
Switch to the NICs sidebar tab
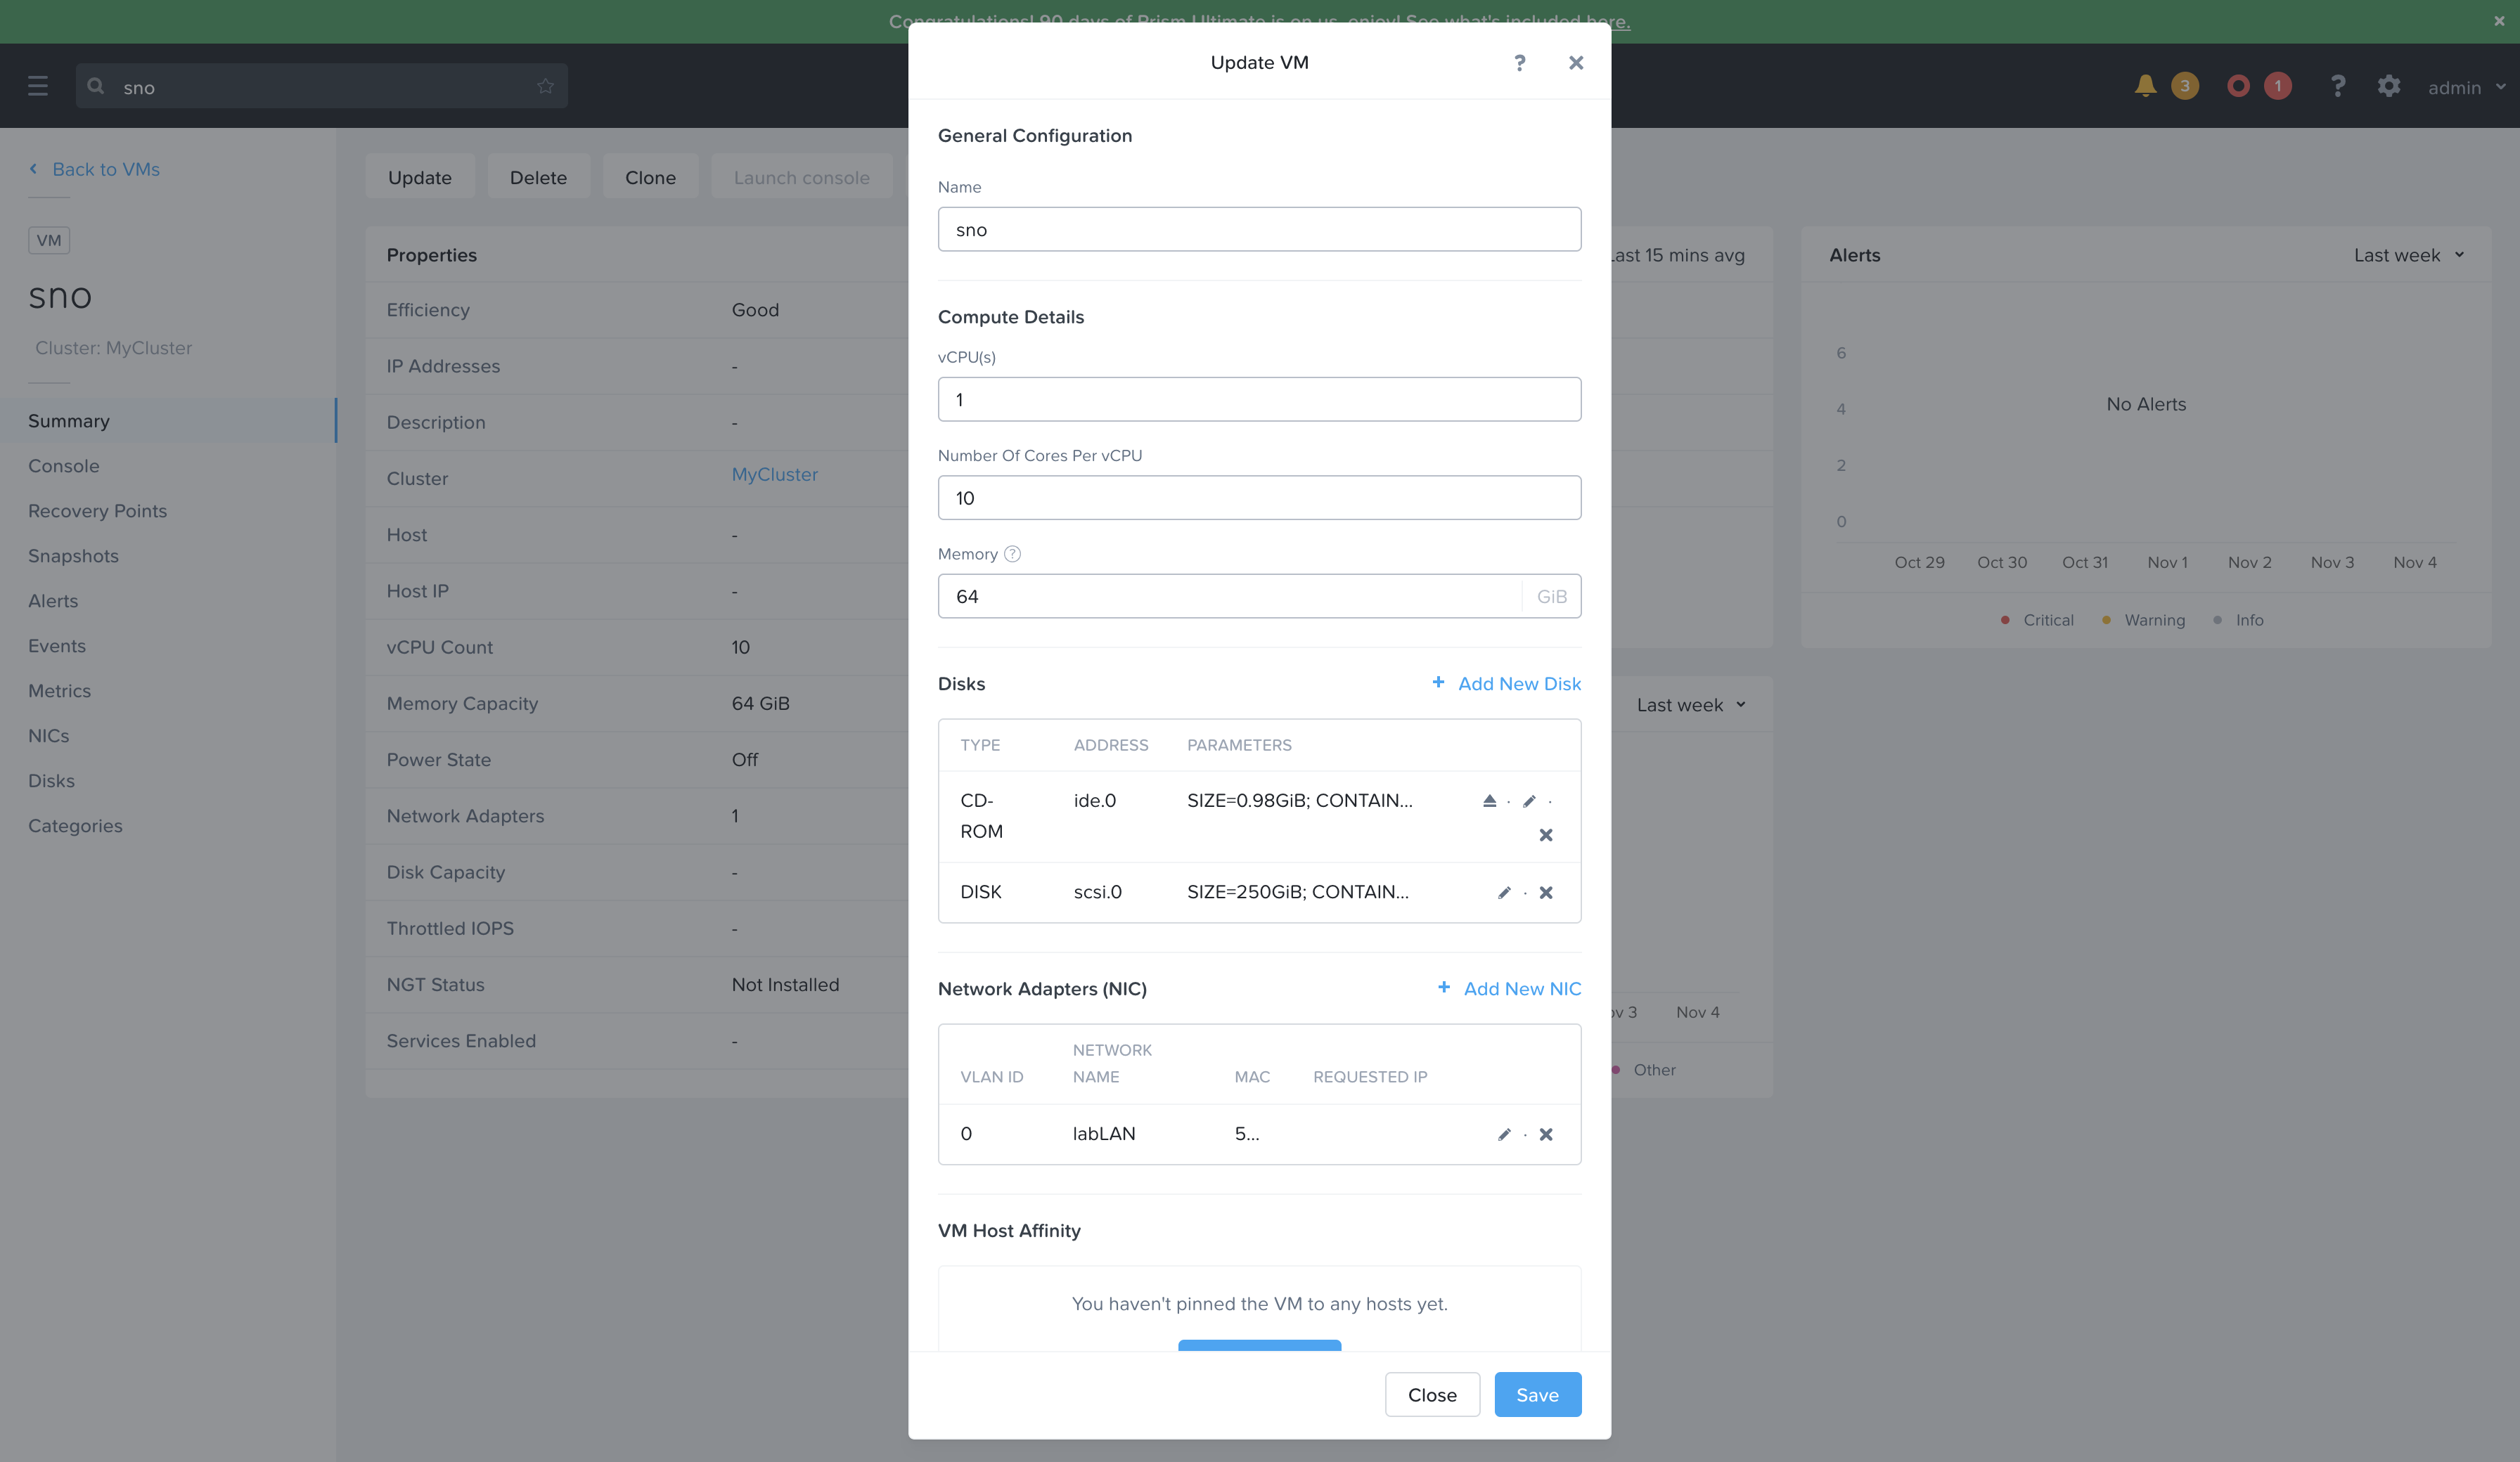(x=48, y=736)
